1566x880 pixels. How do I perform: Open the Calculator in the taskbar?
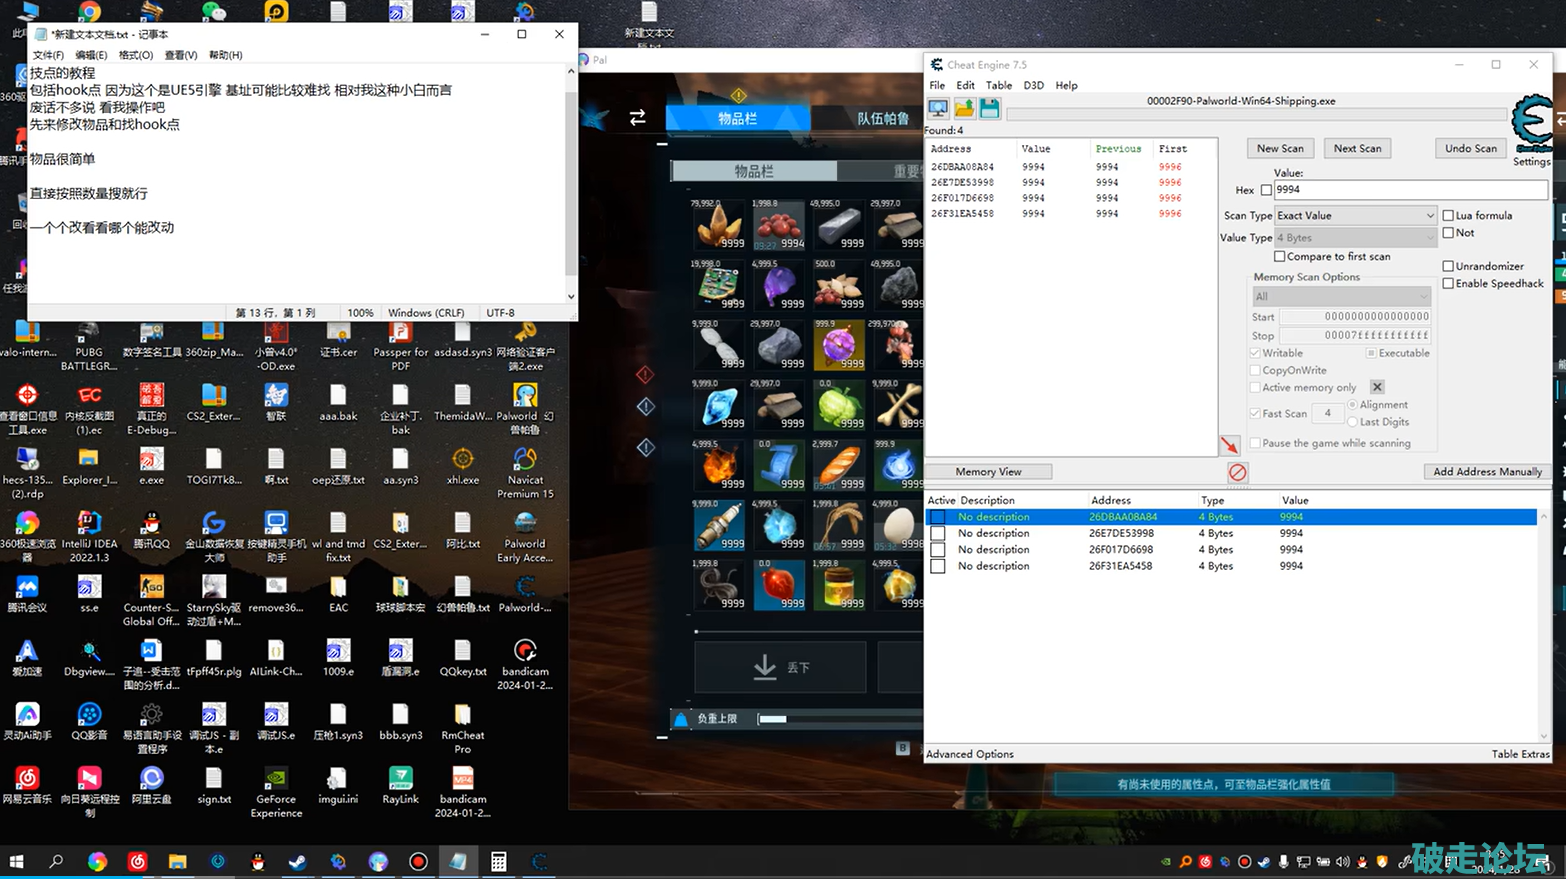tap(498, 862)
